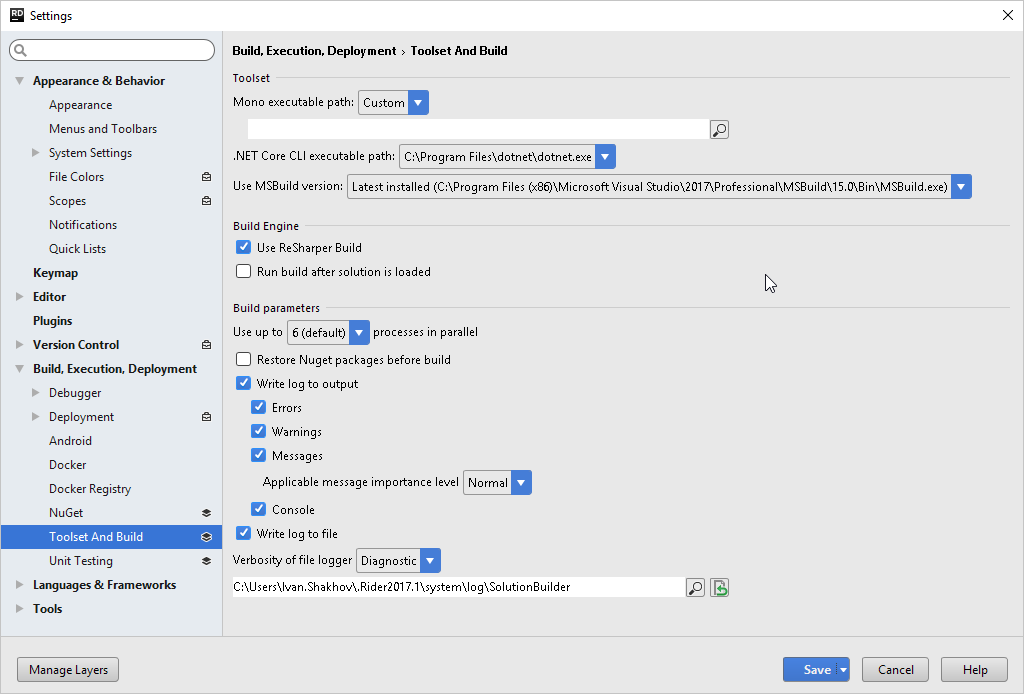Select Keymap in the settings tree

[x=55, y=273]
